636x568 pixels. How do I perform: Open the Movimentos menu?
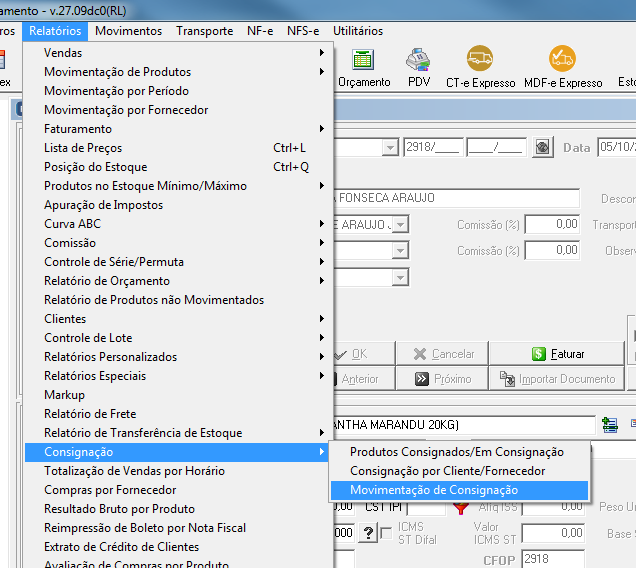pyautogui.click(x=129, y=31)
